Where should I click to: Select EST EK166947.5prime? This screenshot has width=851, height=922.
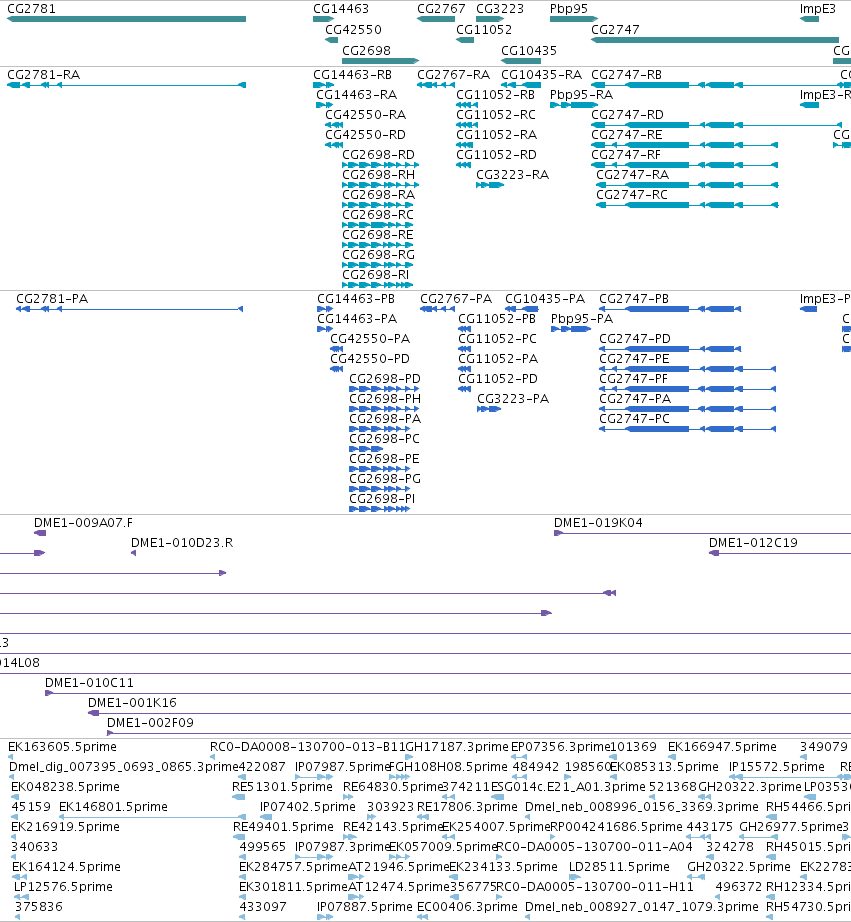coord(722,747)
